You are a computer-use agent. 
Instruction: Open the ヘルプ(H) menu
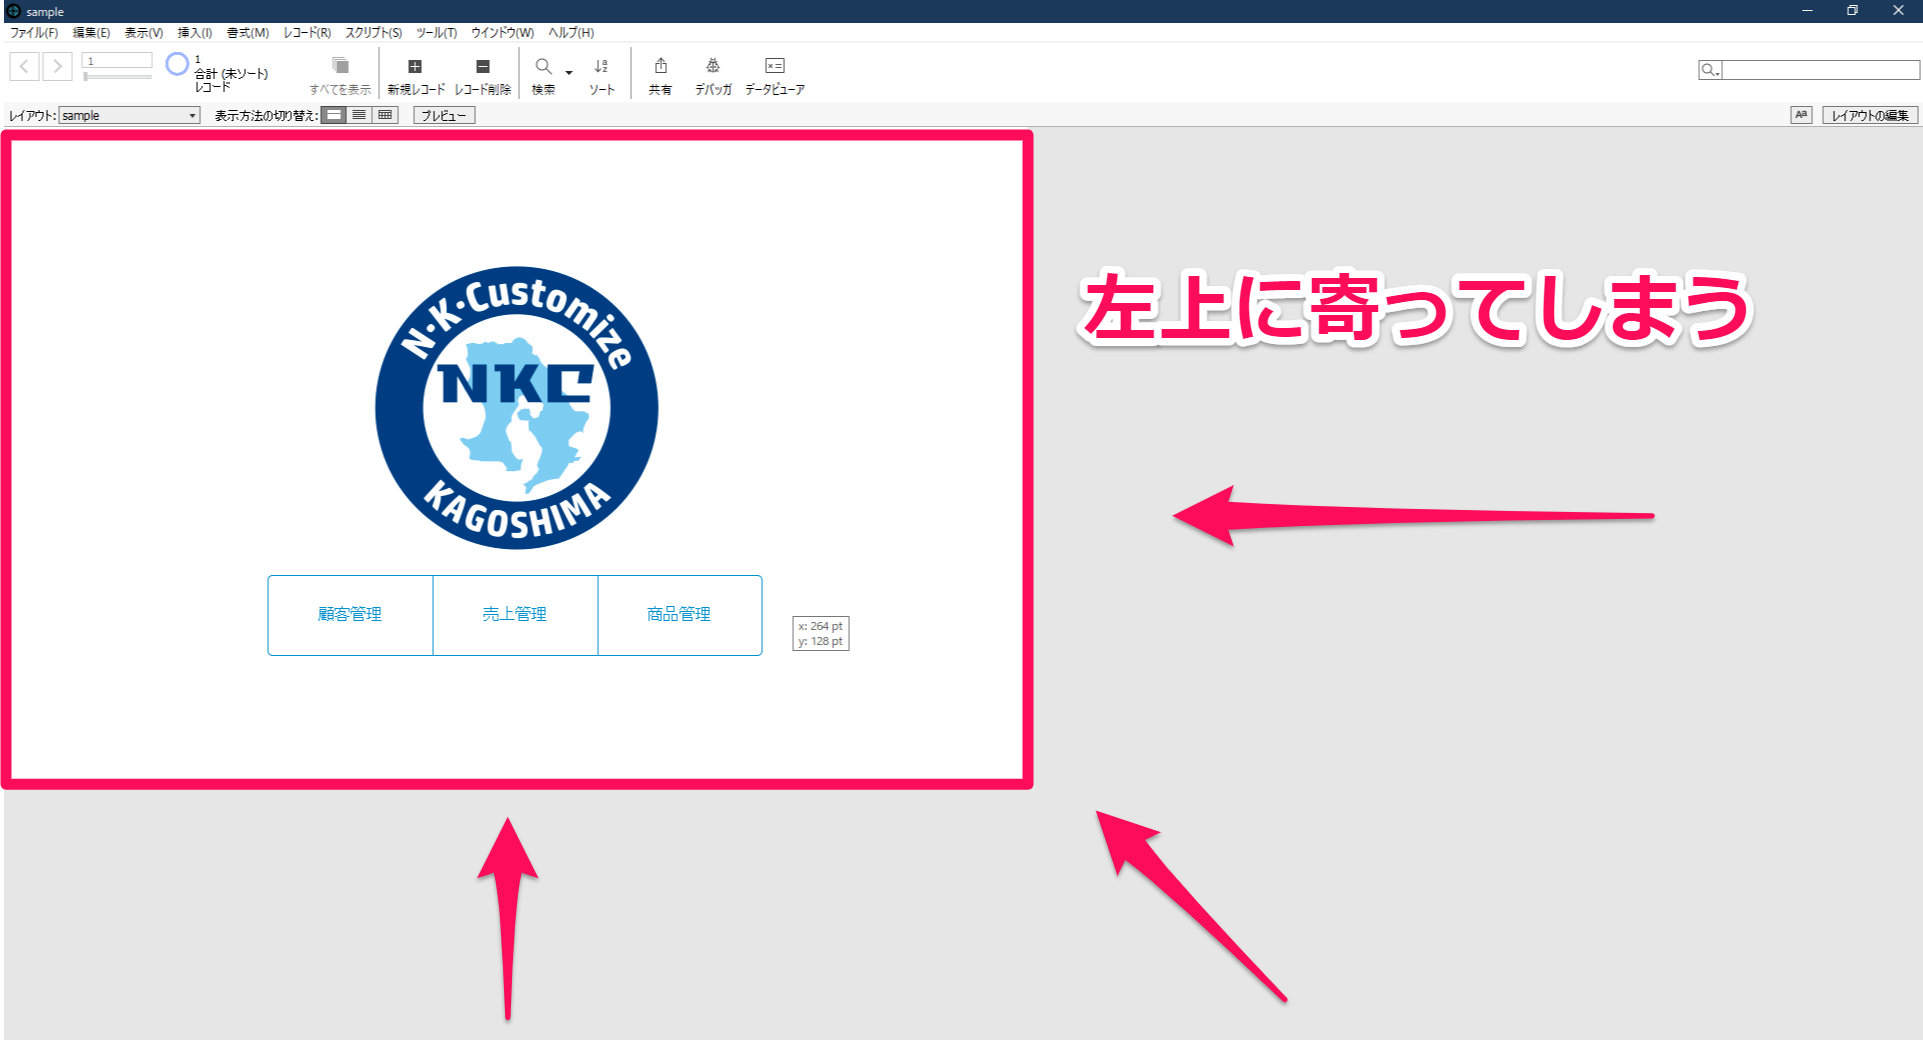pos(571,33)
